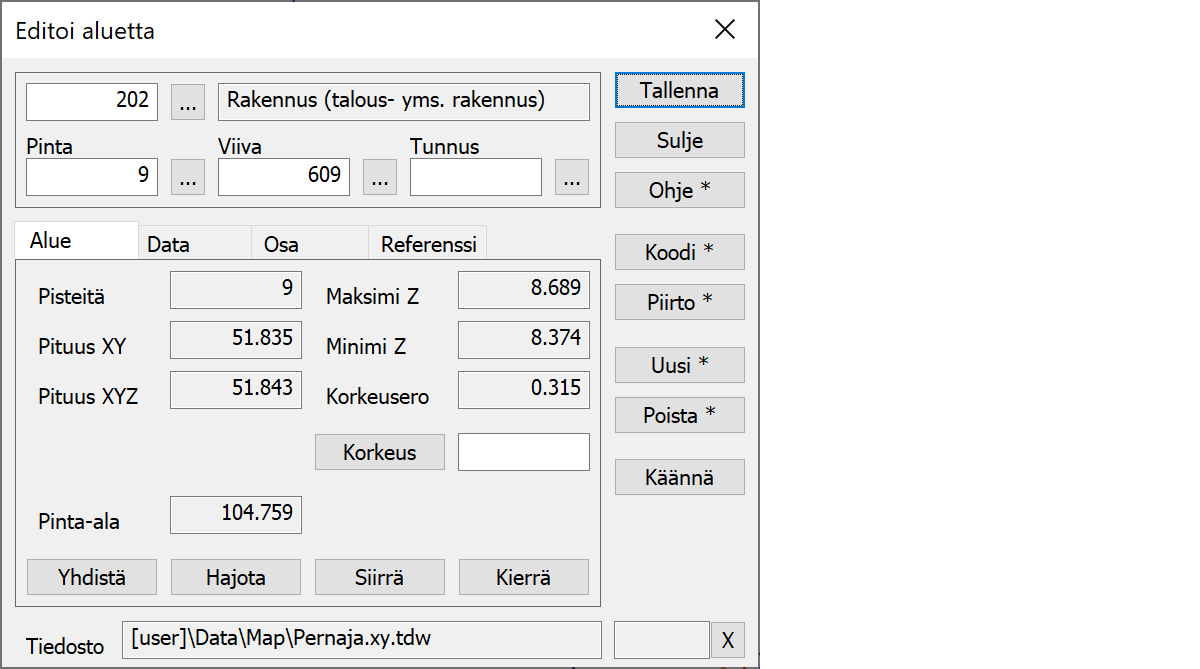The height and width of the screenshot is (669, 1200).
Task: Open Pinta ellipsis browse button
Action: [188, 177]
